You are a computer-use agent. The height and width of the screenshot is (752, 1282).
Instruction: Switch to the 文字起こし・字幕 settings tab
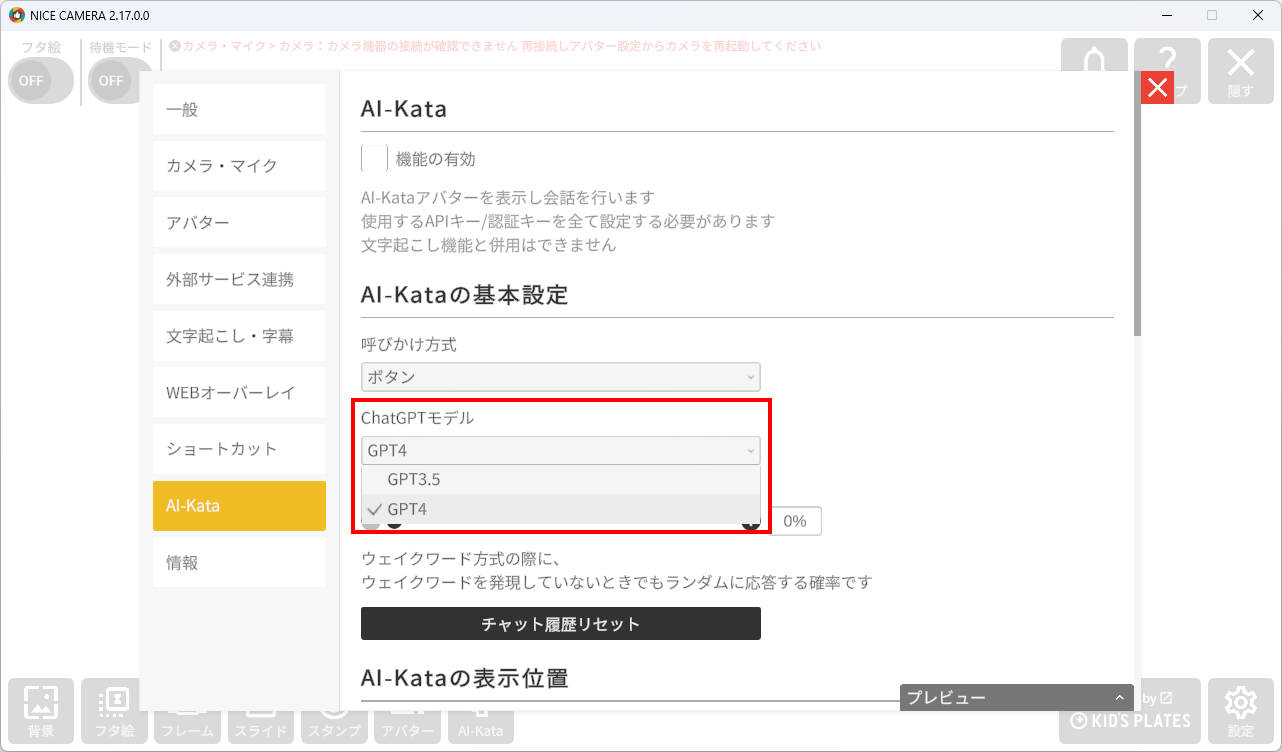click(x=239, y=336)
